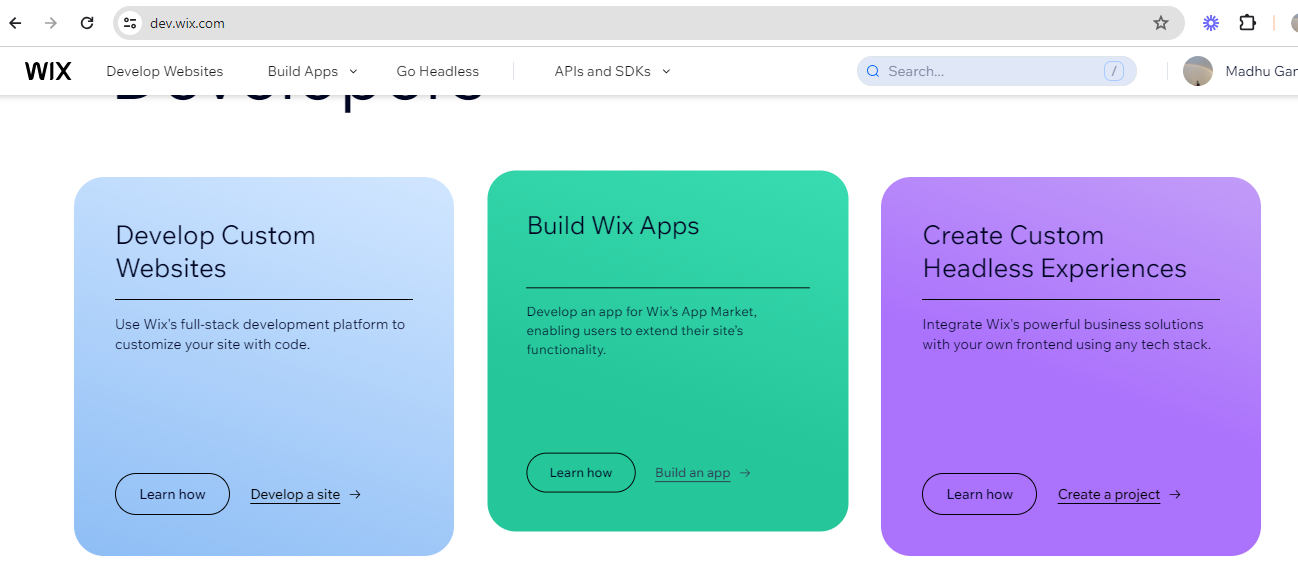1298x573 pixels.
Task: Open the APIs and SDKs menu
Action: pos(603,71)
